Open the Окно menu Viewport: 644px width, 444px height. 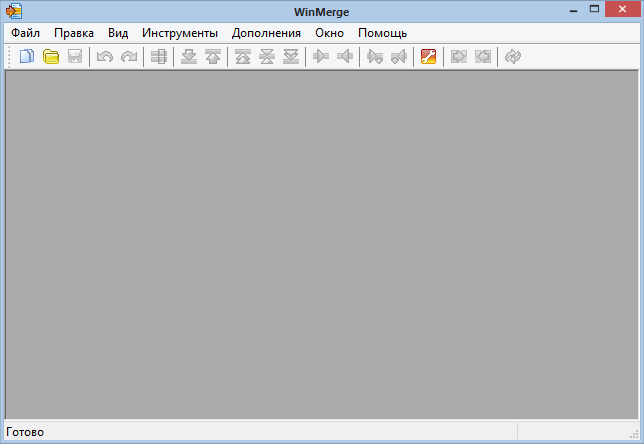pyautogui.click(x=329, y=33)
